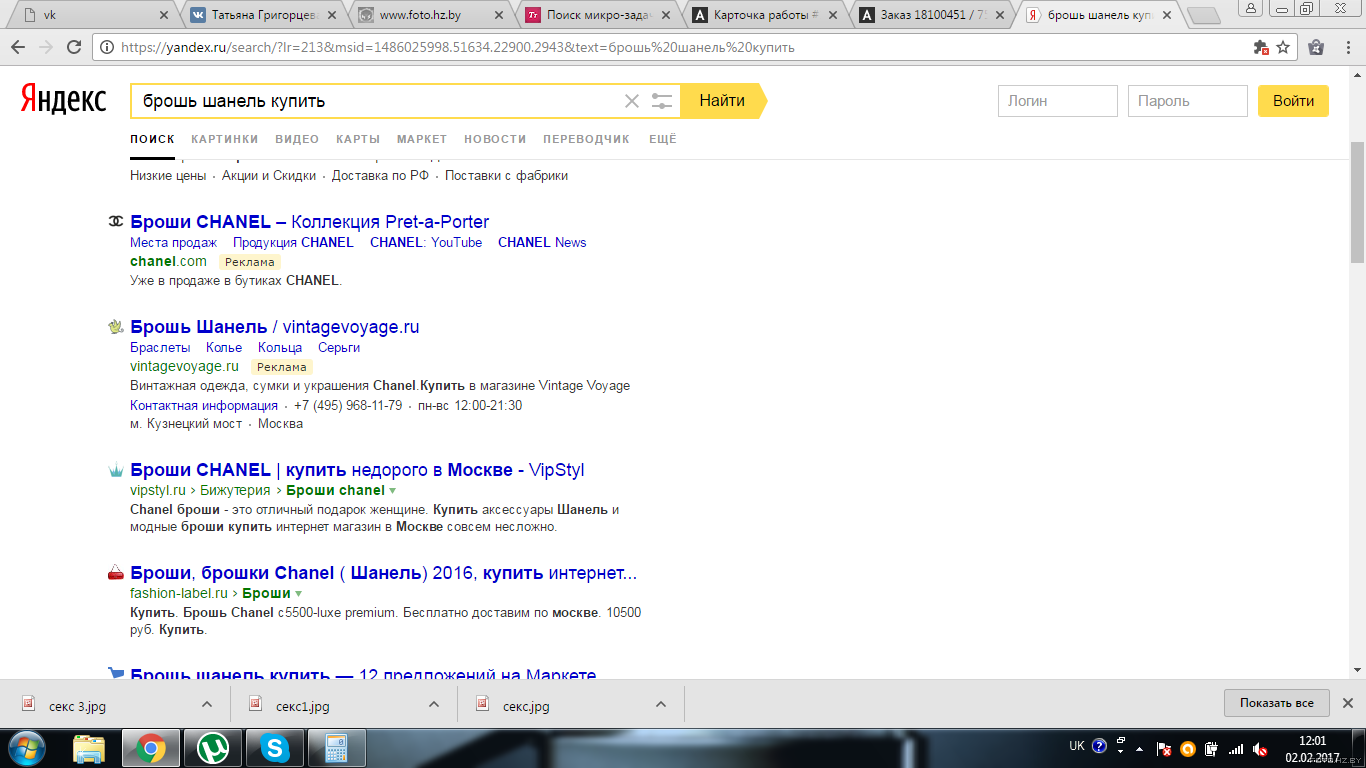Go forward with the browser forward arrow
The height and width of the screenshot is (768, 1366).
pos(46,47)
